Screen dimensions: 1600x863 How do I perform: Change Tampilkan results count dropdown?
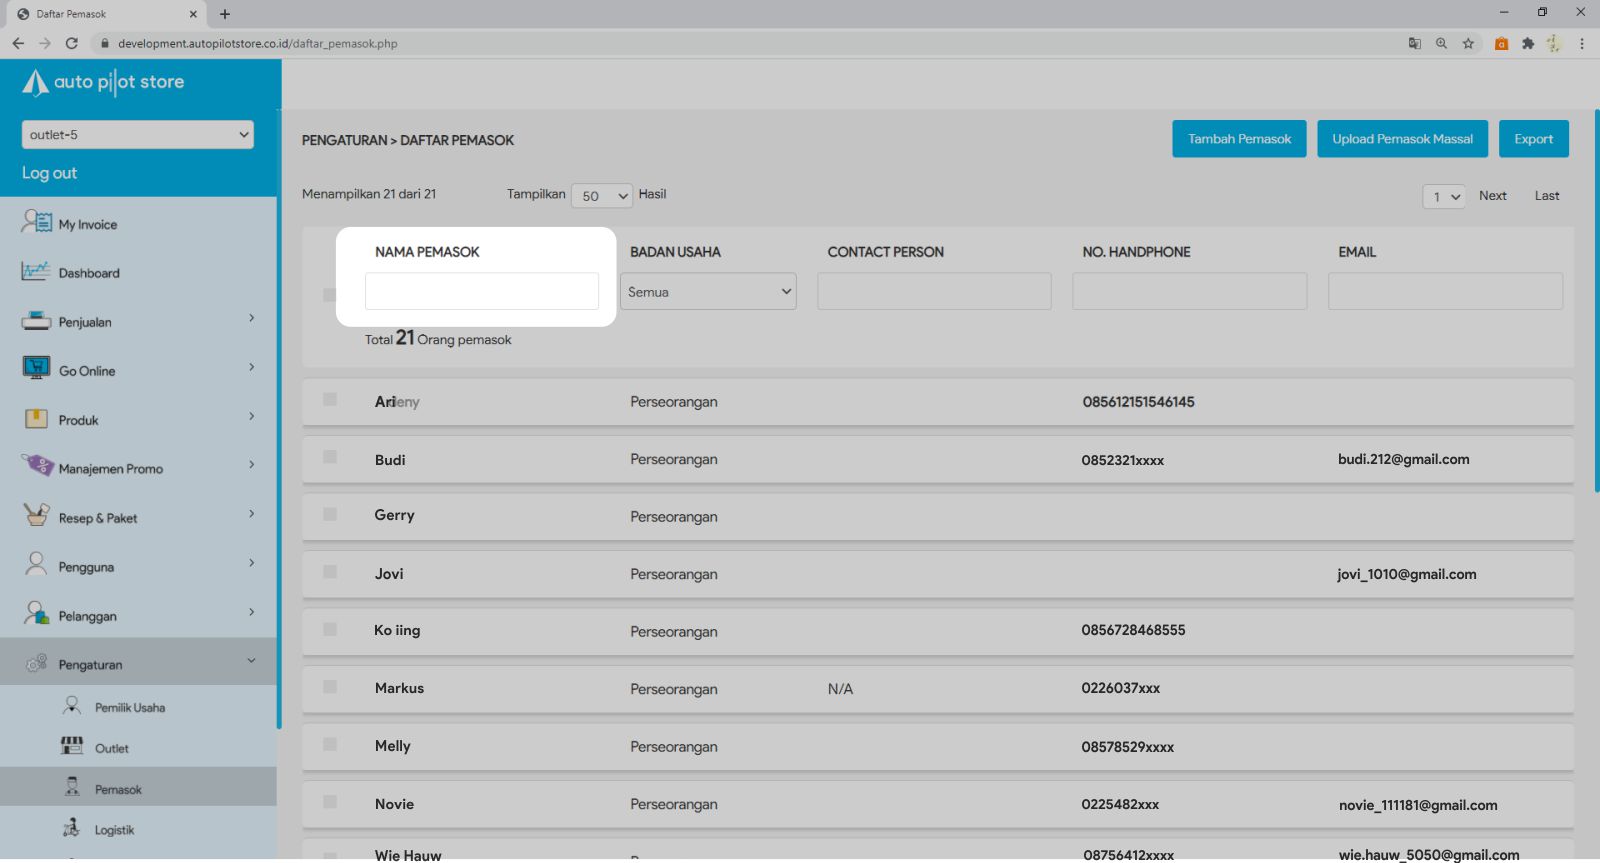pyautogui.click(x=601, y=196)
